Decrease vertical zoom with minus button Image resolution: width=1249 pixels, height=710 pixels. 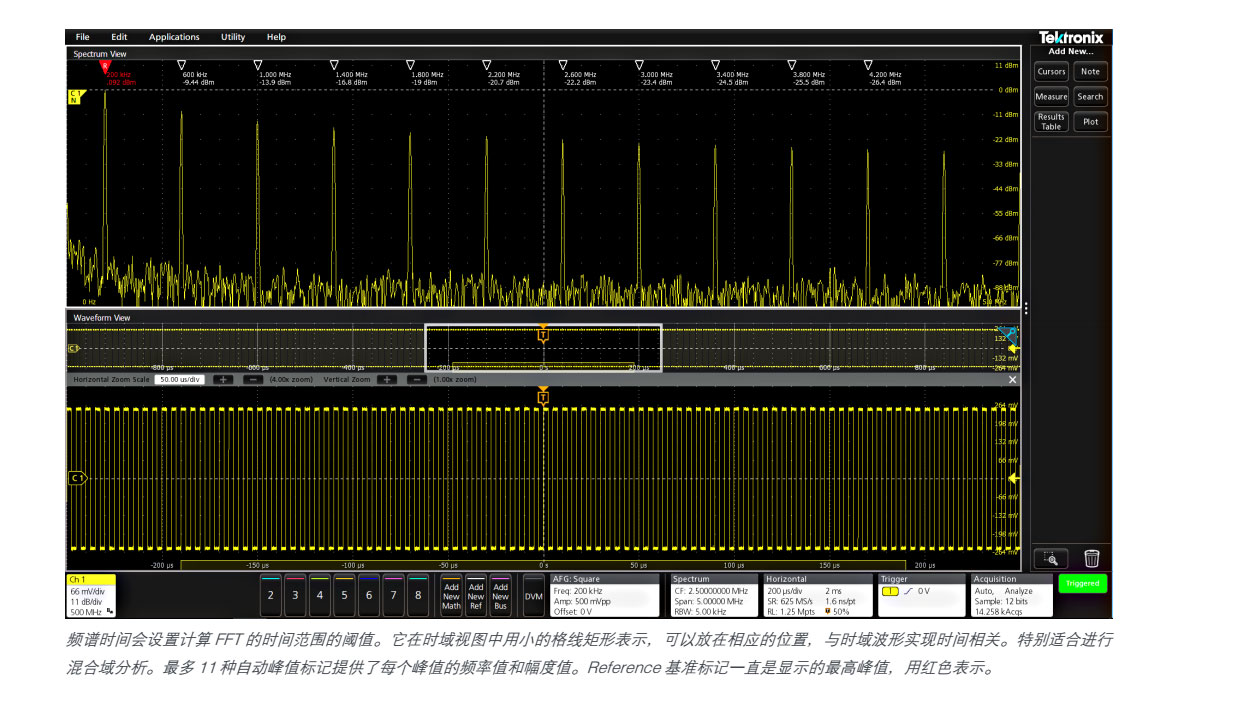[418, 380]
